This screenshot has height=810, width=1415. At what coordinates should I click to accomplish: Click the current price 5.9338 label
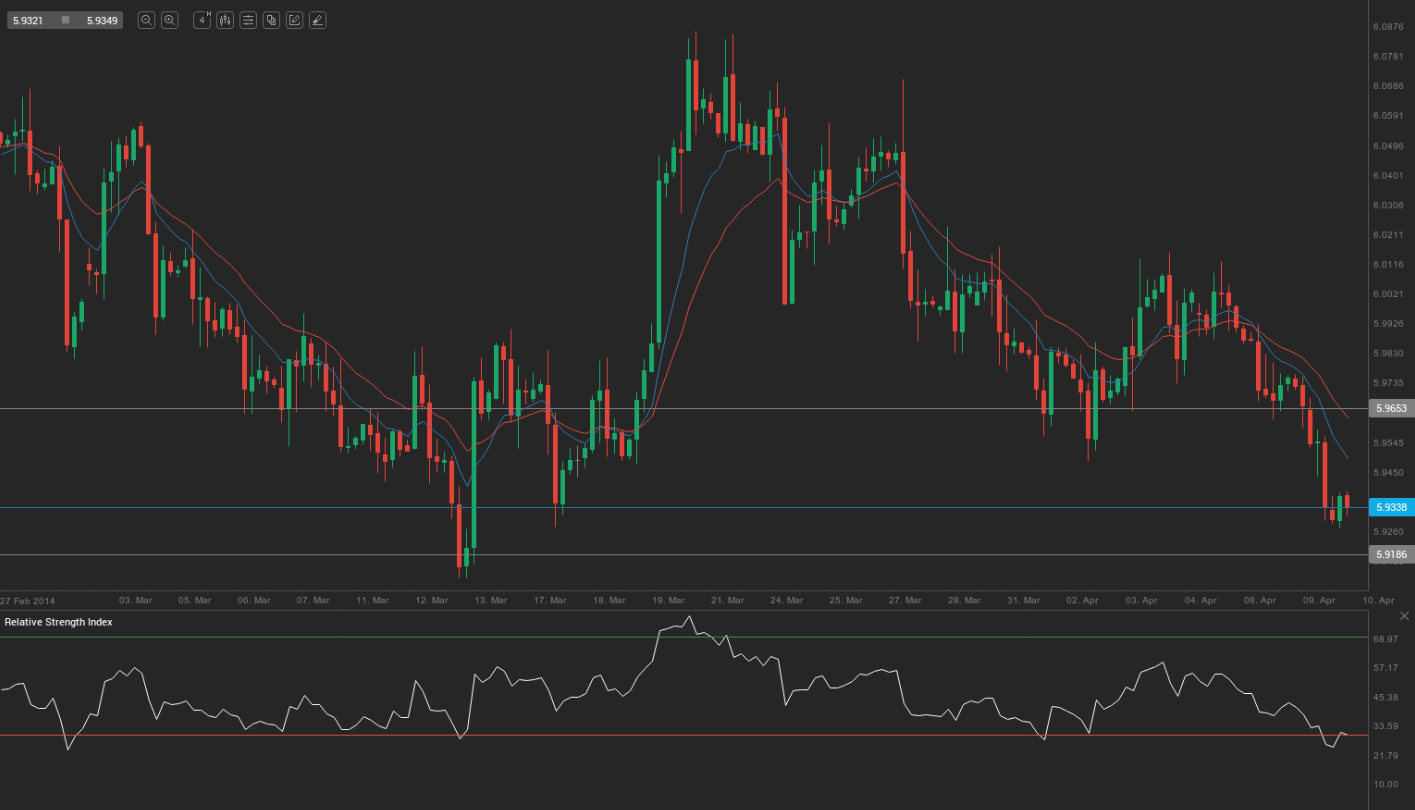1390,508
